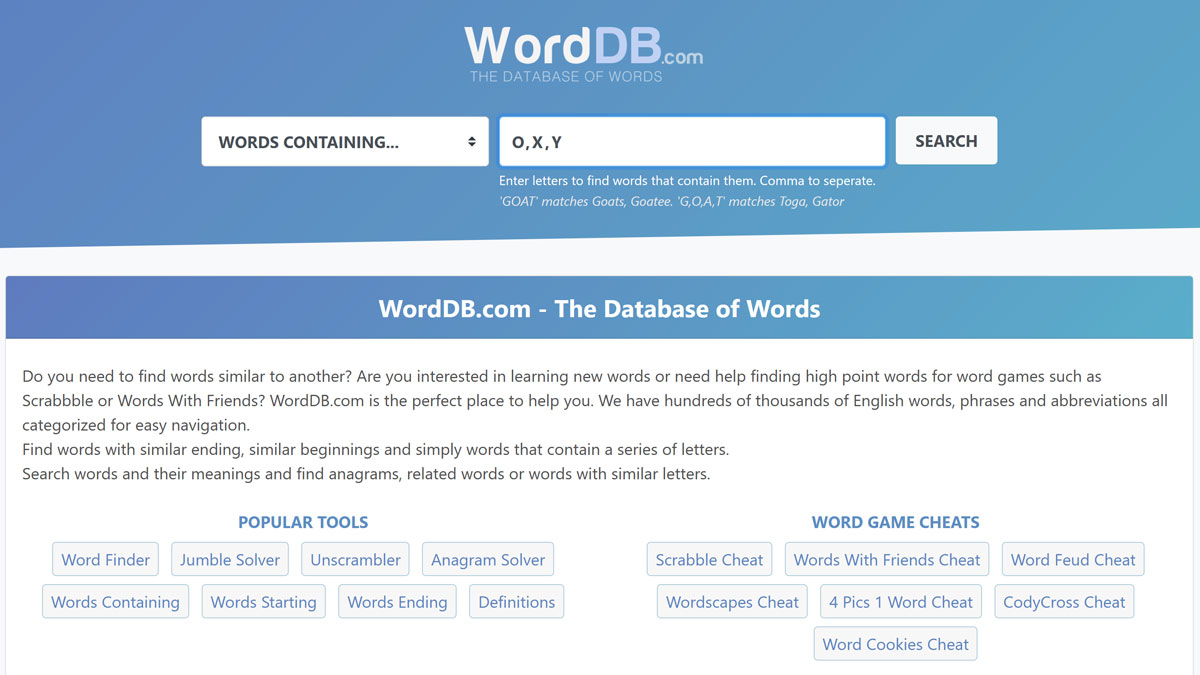Open the Wordscapes Cheat link
Viewport: 1200px width, 675px height.
[732, 602]
